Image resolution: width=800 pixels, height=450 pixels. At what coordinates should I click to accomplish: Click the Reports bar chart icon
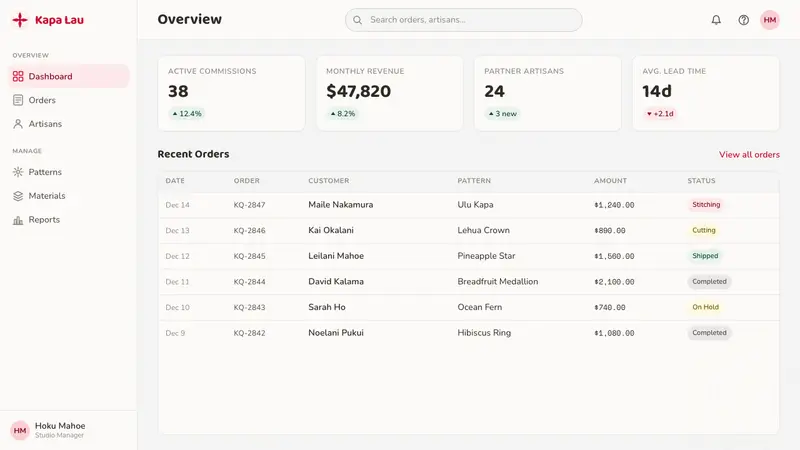coord(18,220)
